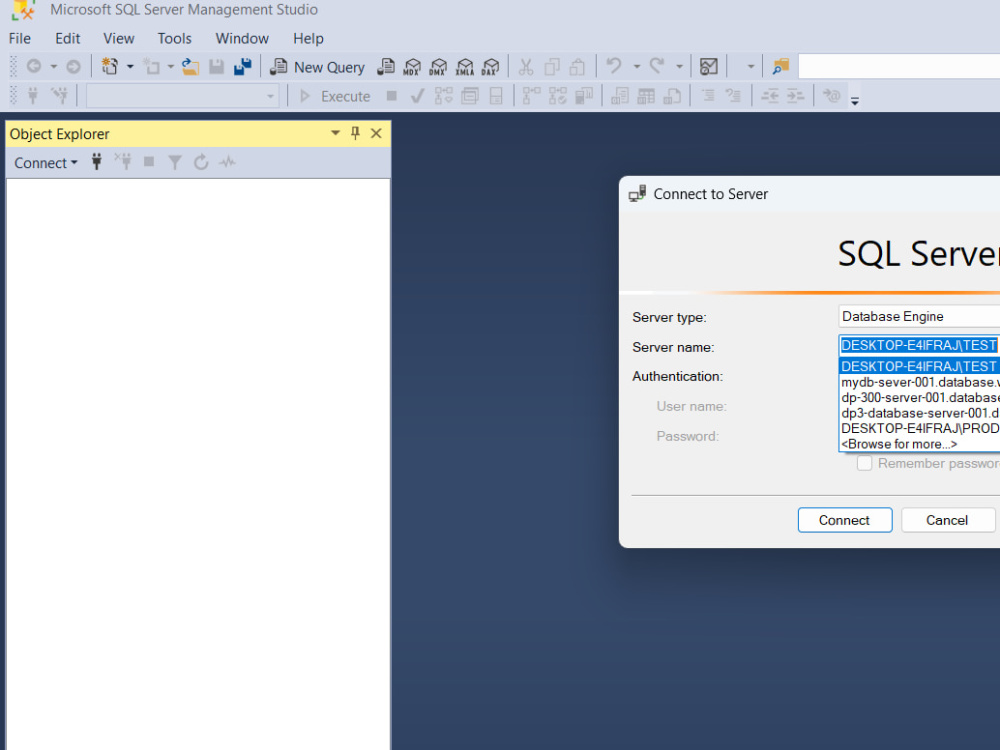Open the Server type dropdown
The height and width of the screenshot is (750, 1000).
click(919, 316)
